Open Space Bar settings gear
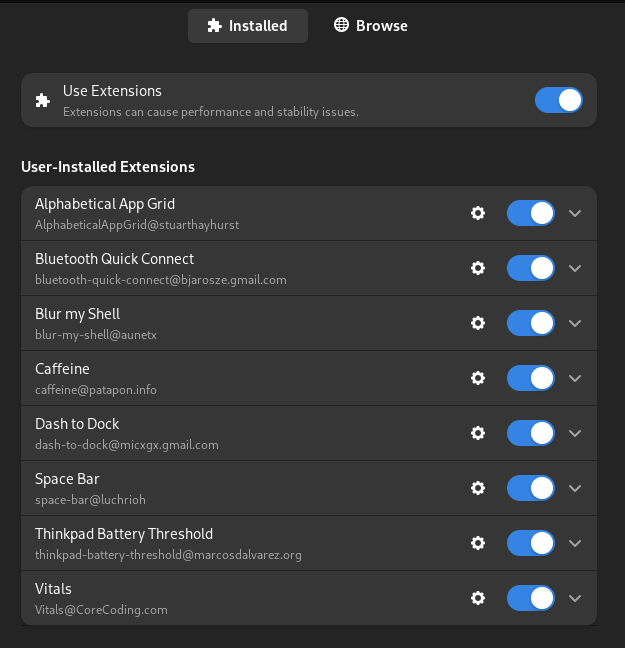 pos(478,488)
